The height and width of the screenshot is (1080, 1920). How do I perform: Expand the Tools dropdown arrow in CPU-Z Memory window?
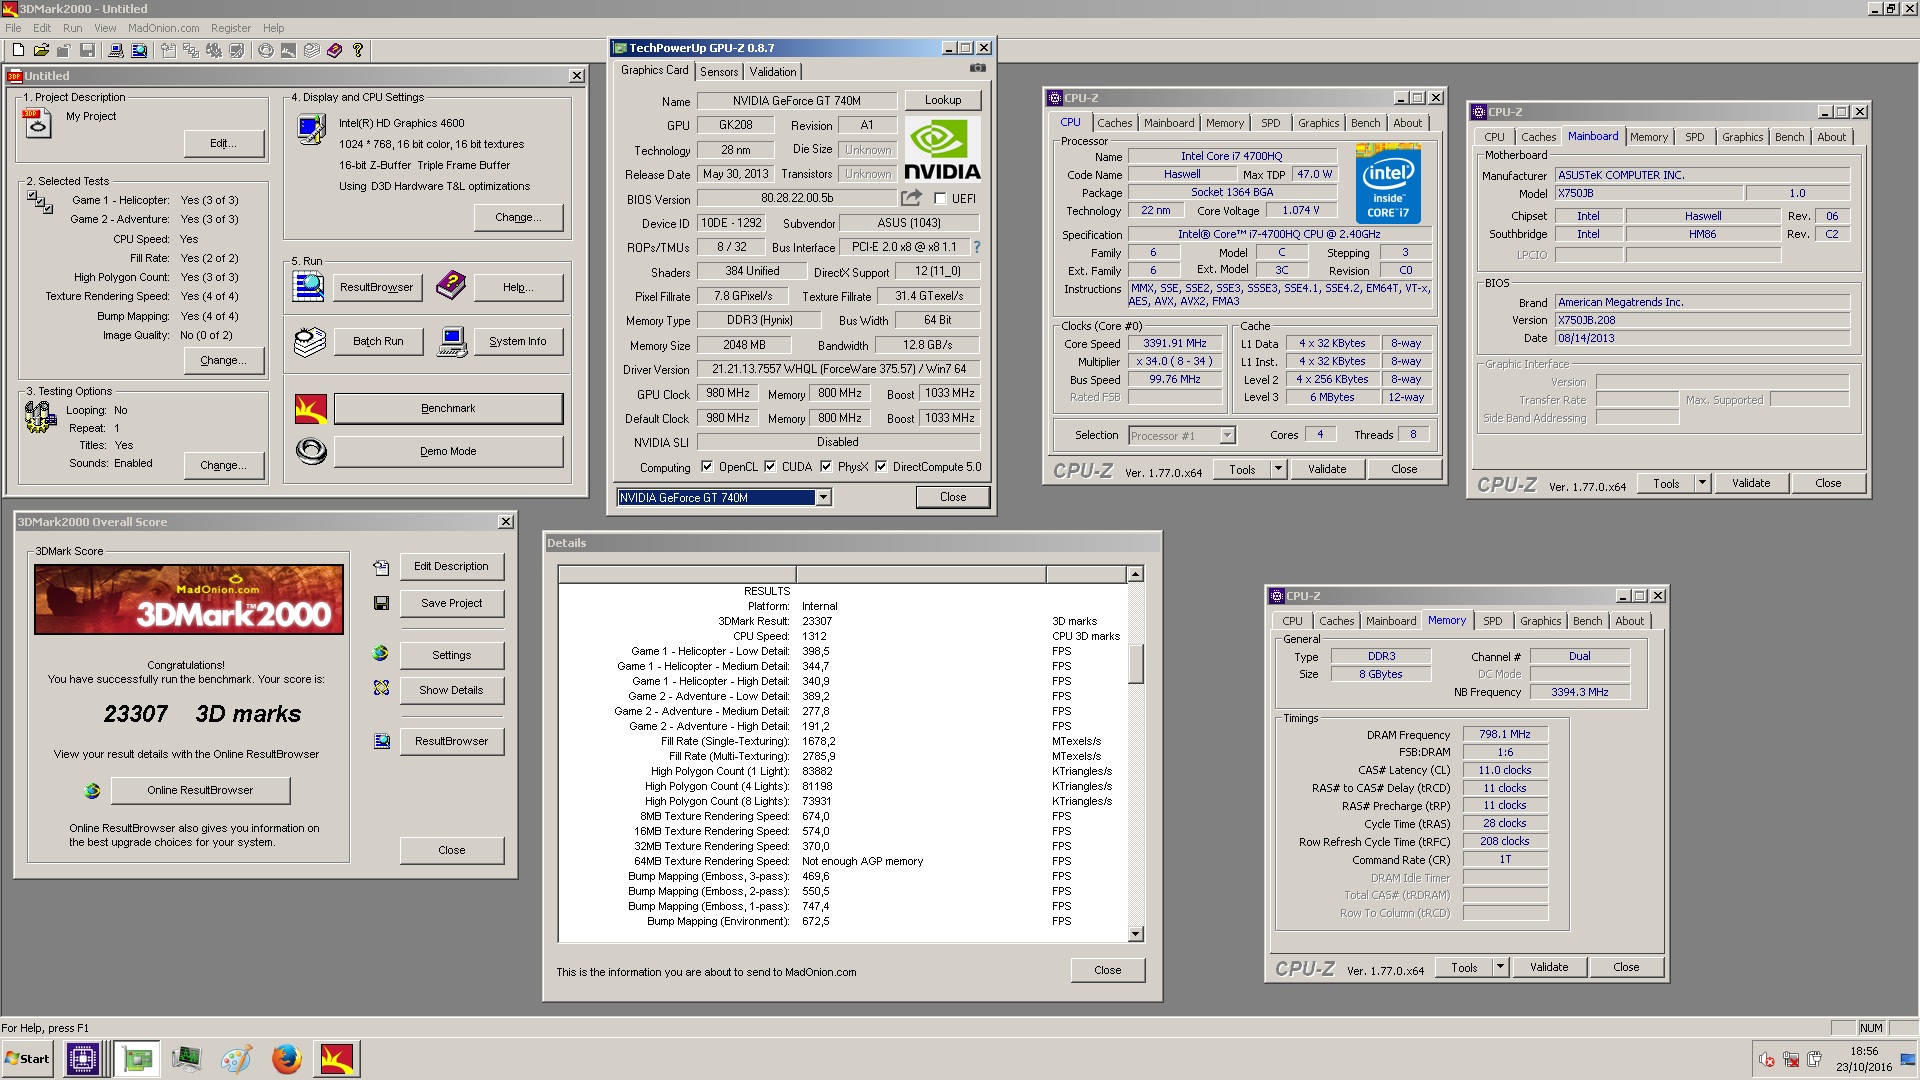click(1499, 967)
